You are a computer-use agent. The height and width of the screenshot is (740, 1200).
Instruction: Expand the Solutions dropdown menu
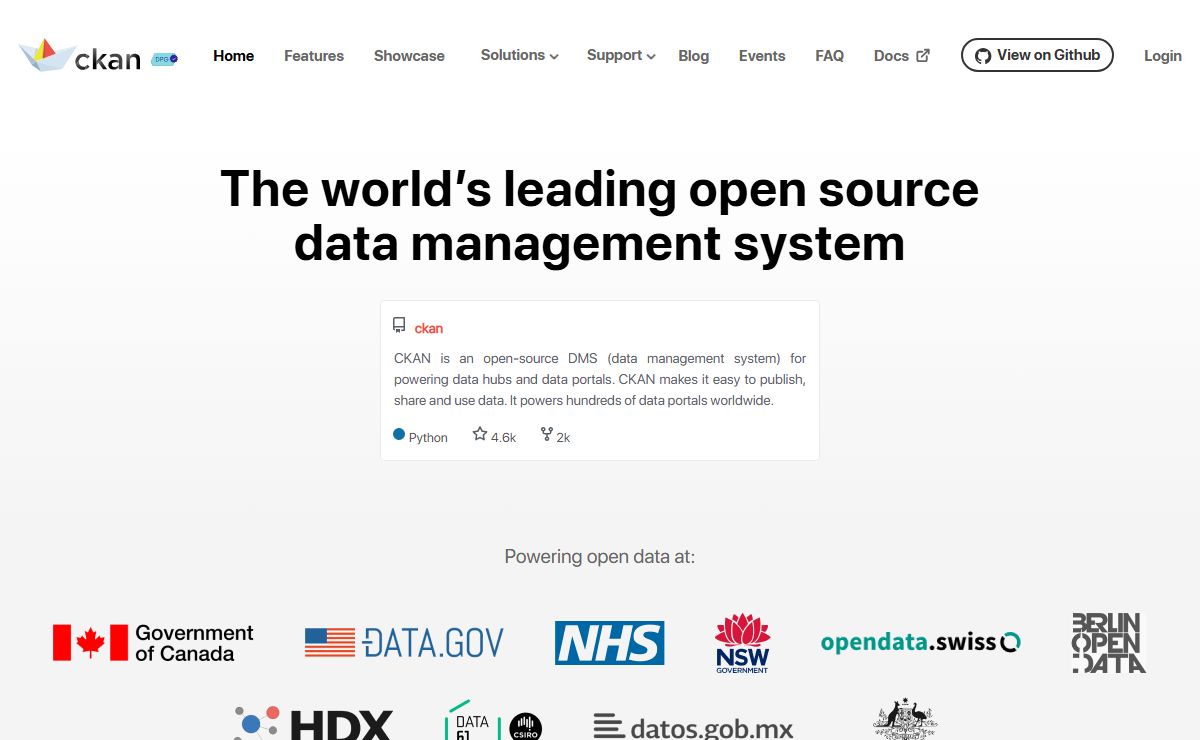pyautogui.click(x=519, y=56)
